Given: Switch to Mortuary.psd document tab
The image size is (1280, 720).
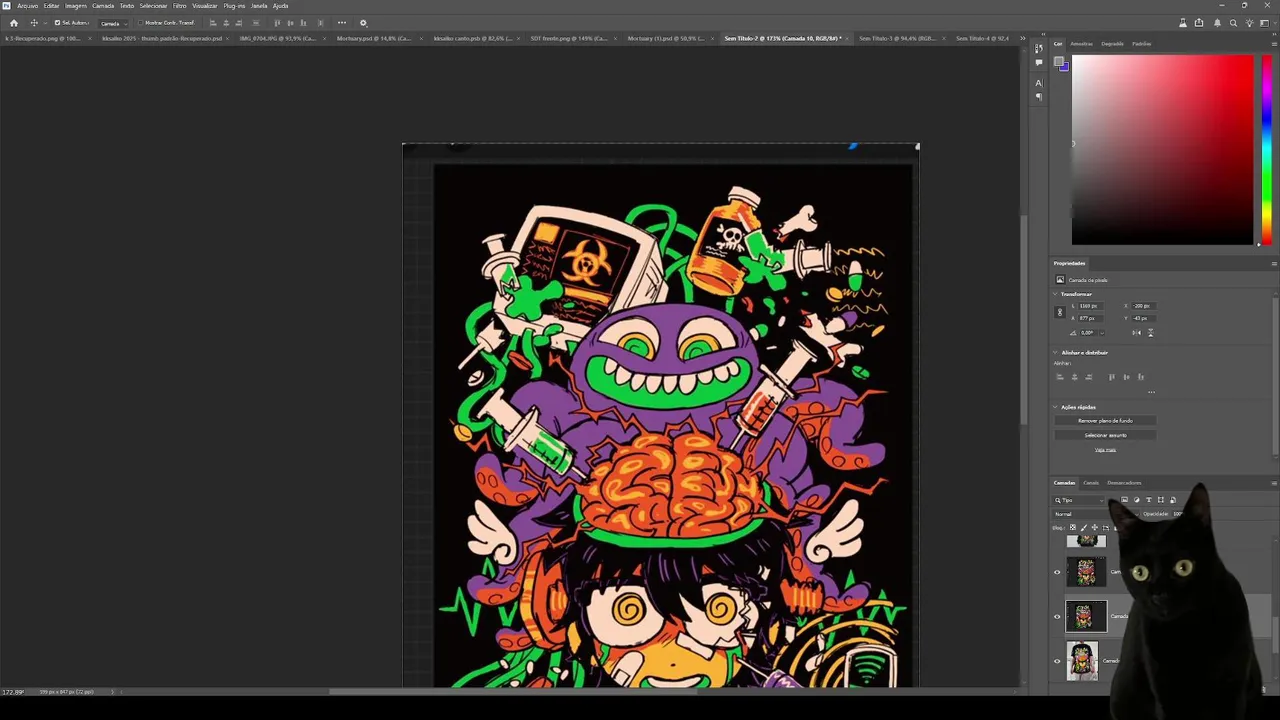Looking at the screenshot, I should click(x=374, y=38).
